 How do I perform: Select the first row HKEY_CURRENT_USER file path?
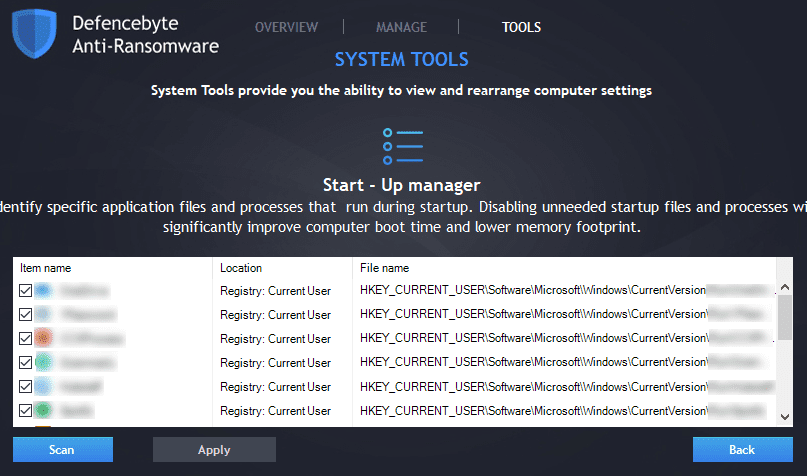533,290
